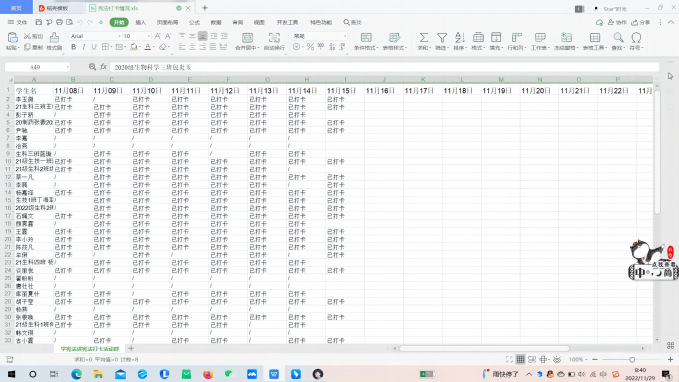Switch to page layout view in status bar
The width and height of the screenshot is (679, 382).
[532, 359]
